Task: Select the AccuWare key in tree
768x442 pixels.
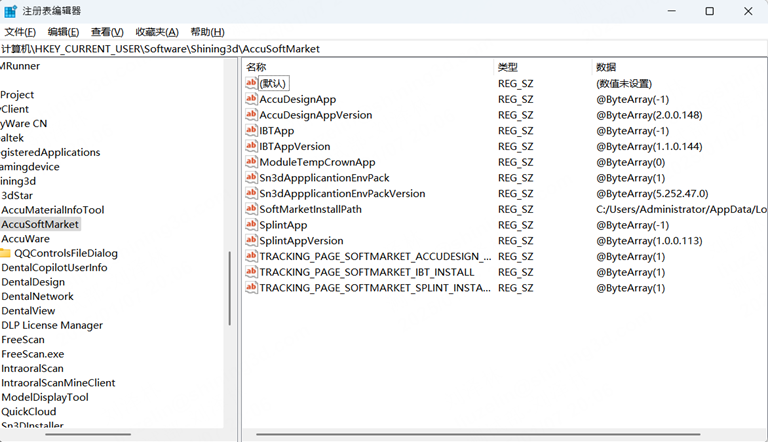Action: pyautogui.click(x=25, y=239)
